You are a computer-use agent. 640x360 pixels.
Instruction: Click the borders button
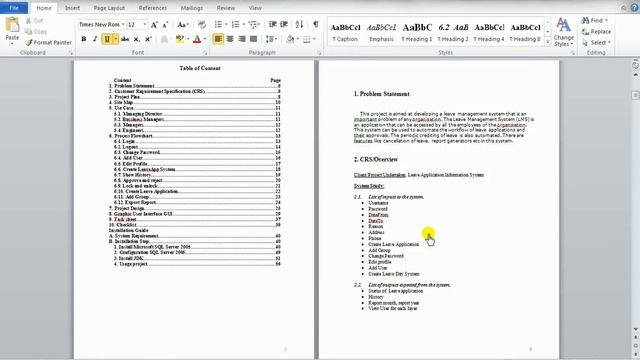click(x=307, y=39)
